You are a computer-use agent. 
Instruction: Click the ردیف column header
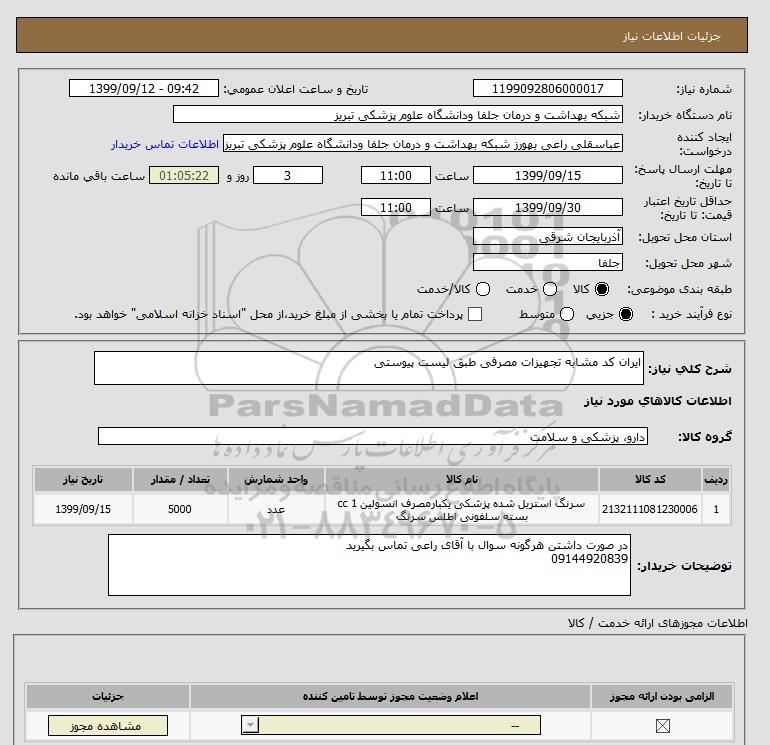(x=716, y=479)
